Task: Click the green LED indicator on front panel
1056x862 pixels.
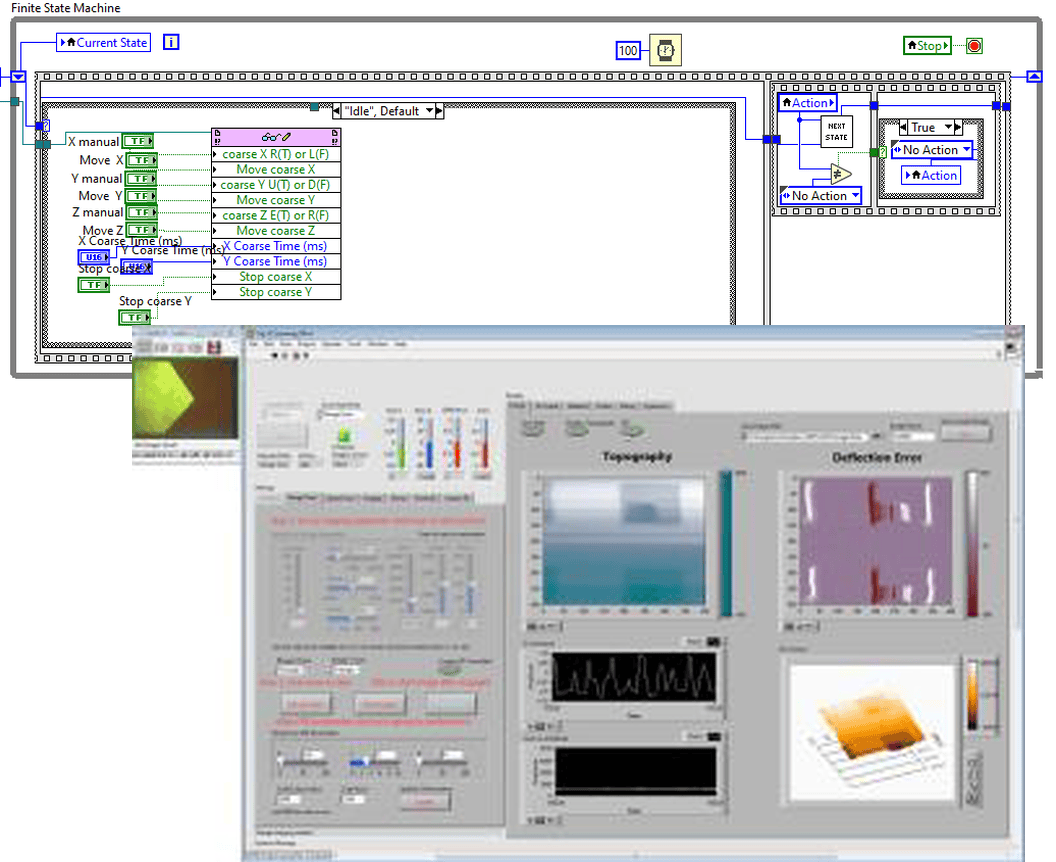Action: (344, 434)
